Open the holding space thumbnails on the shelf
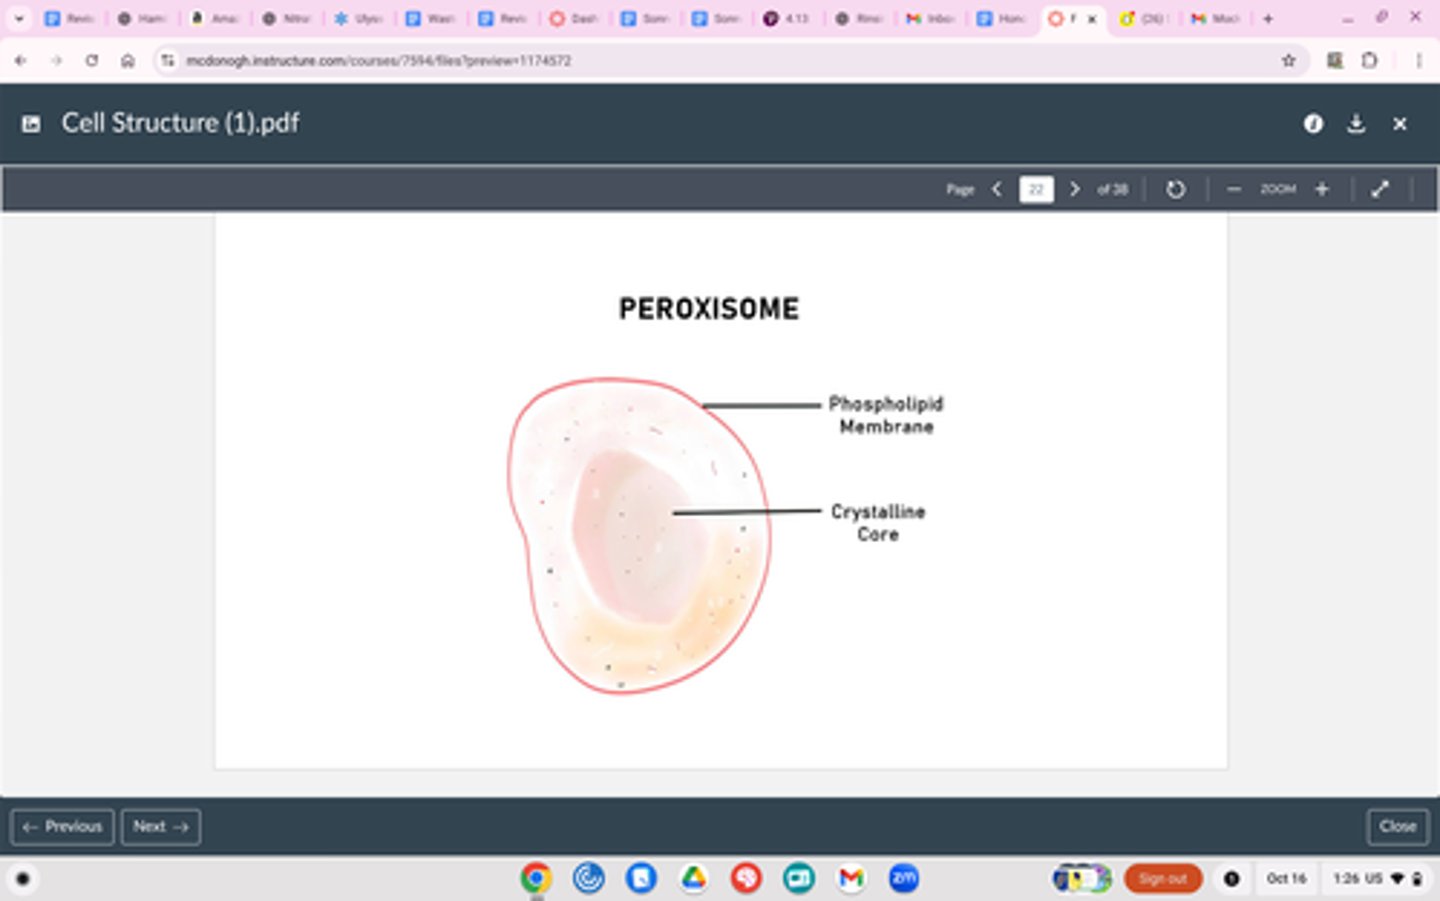 (x=1081, y=879)
